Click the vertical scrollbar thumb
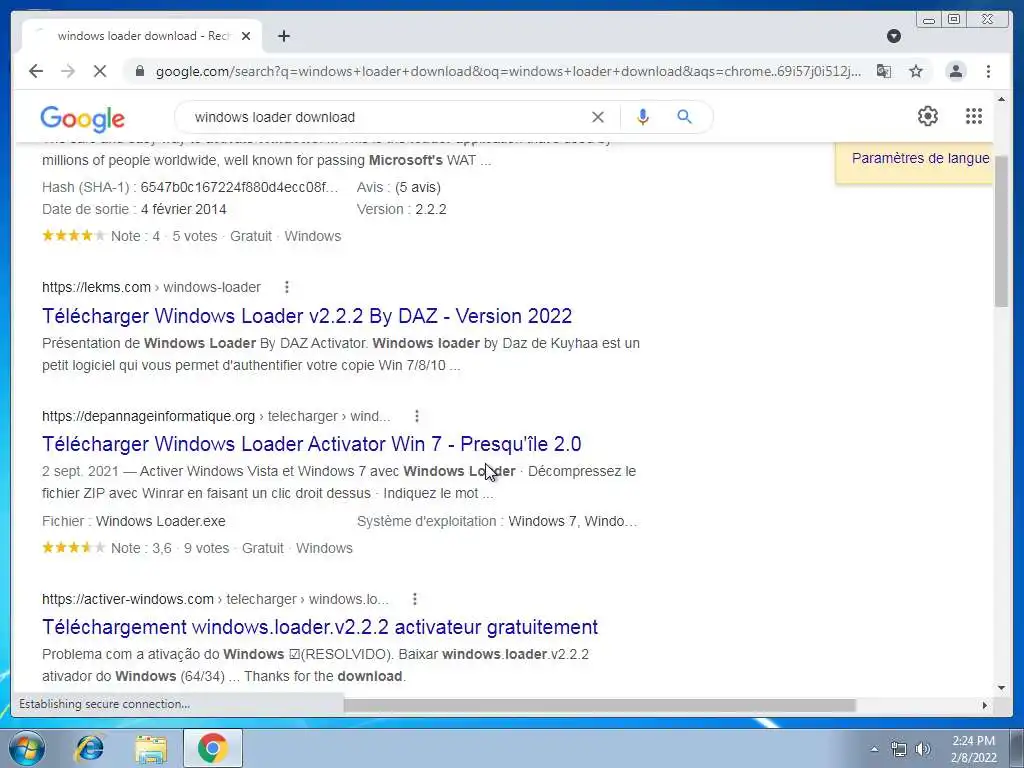 [1002, 231]
